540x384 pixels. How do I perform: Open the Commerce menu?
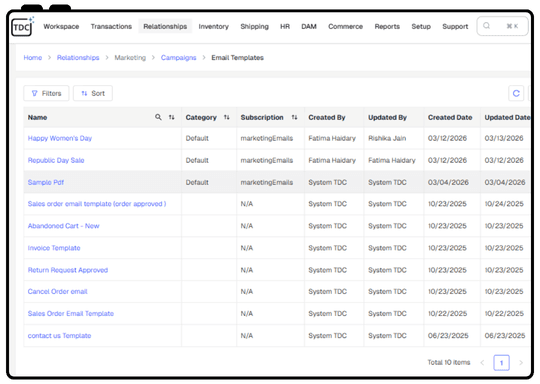tap(345, 27)
